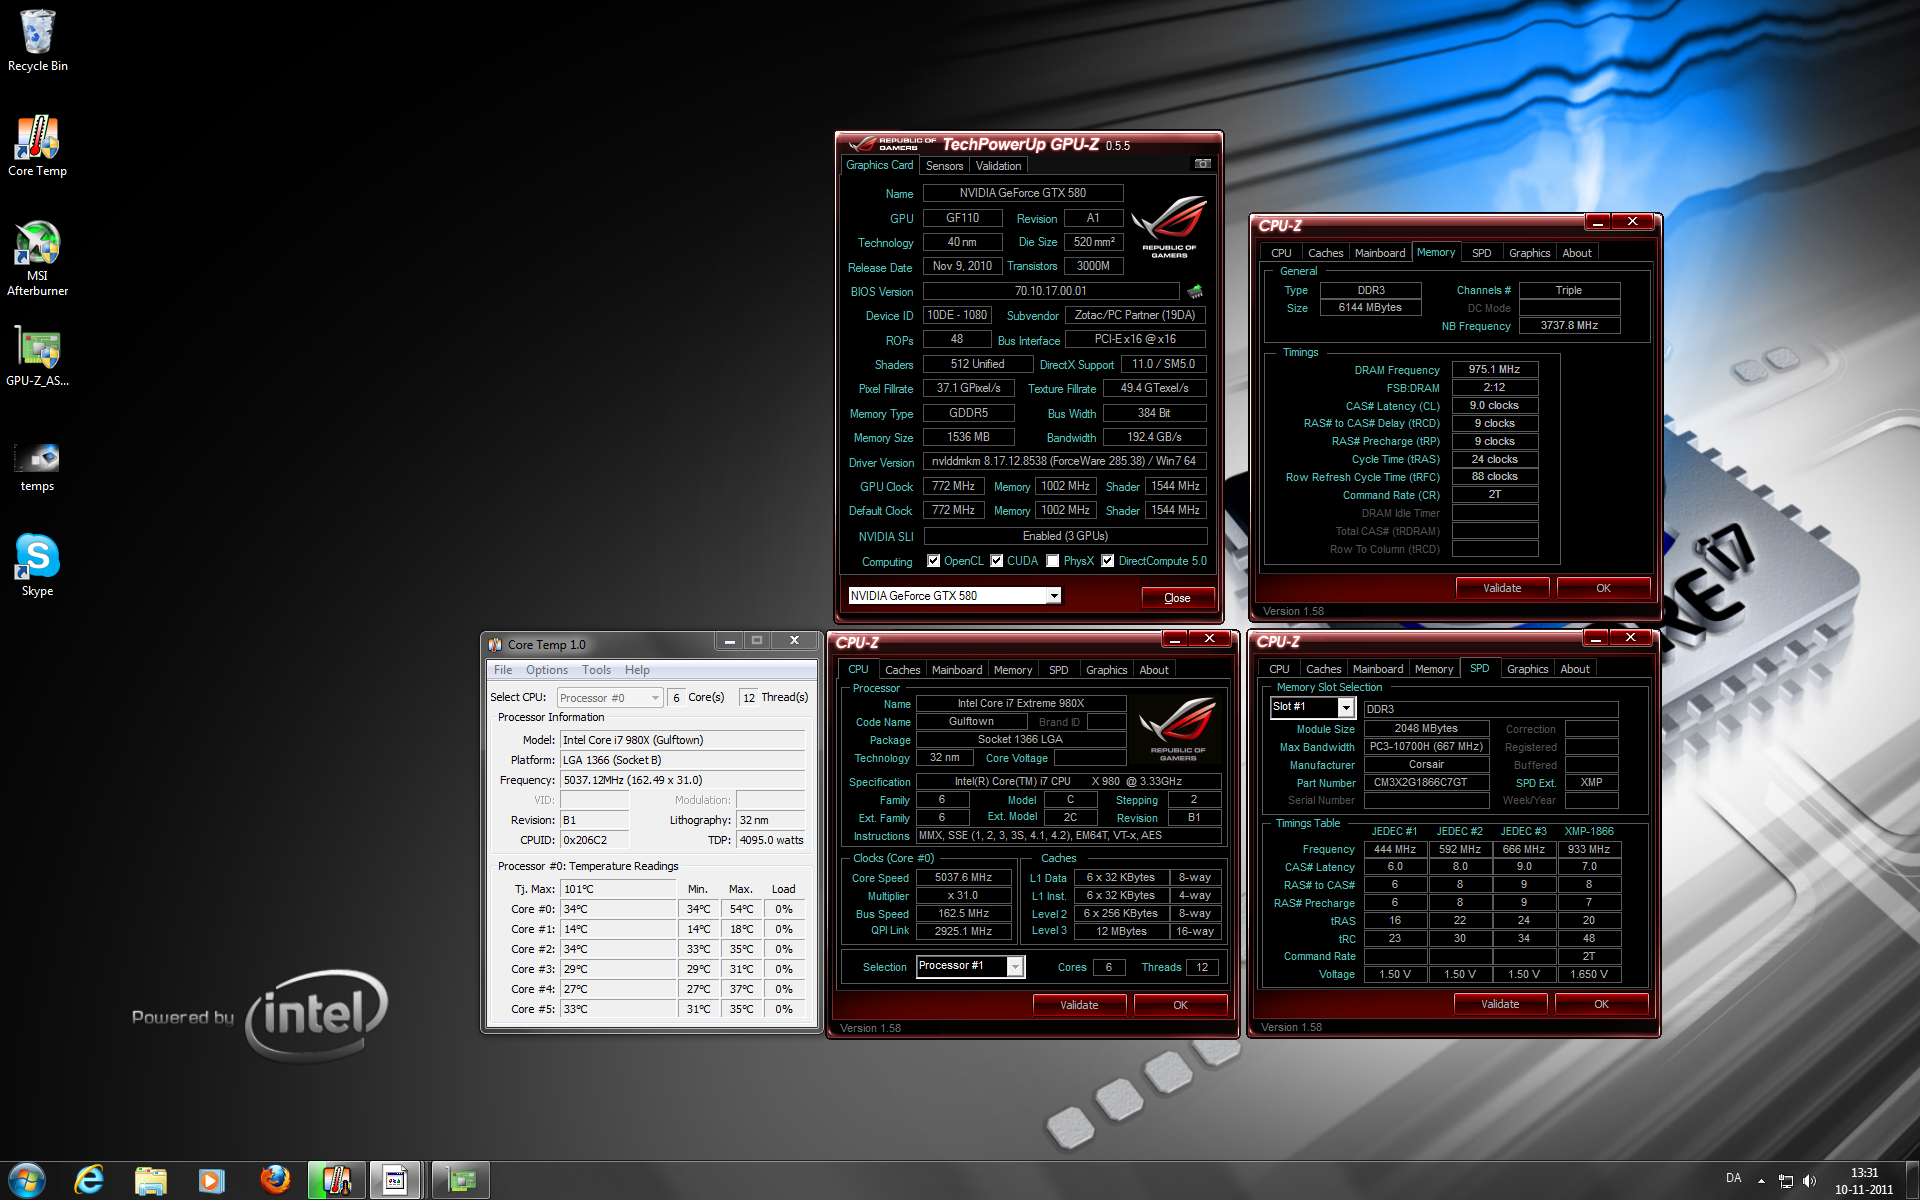Toggle the CUDA checkbox in GPU-Z
The width and height of the screenshot is (1920, 1200).
click(996, 561)
